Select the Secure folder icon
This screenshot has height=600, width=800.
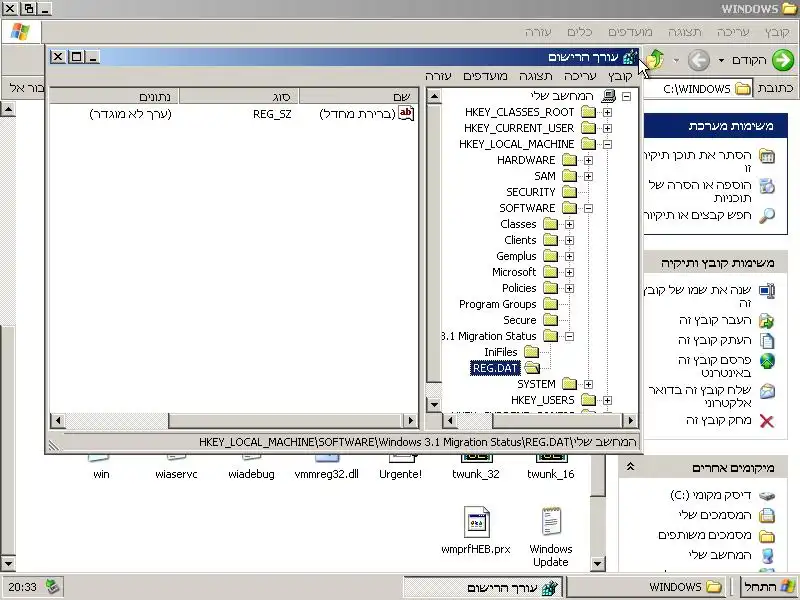tap(551, 320)
